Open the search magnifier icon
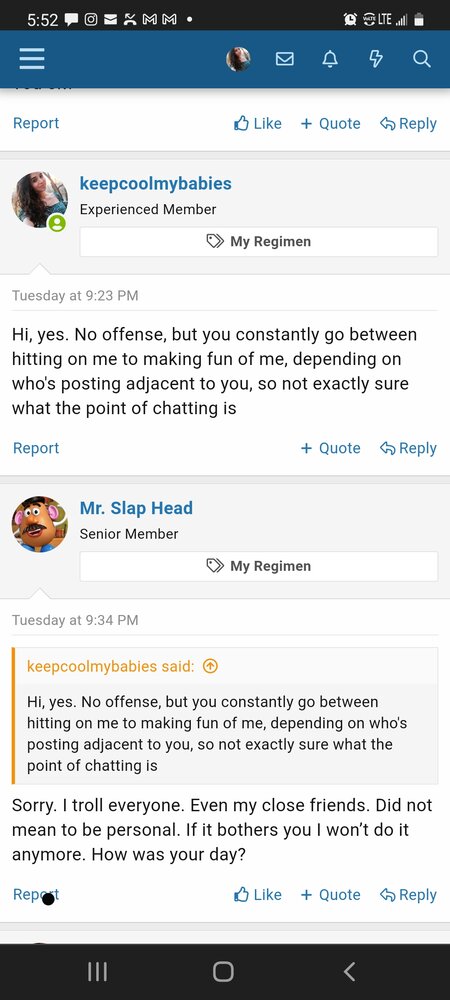This screenshot has height=1000, width=450. (x=421, y=59)
